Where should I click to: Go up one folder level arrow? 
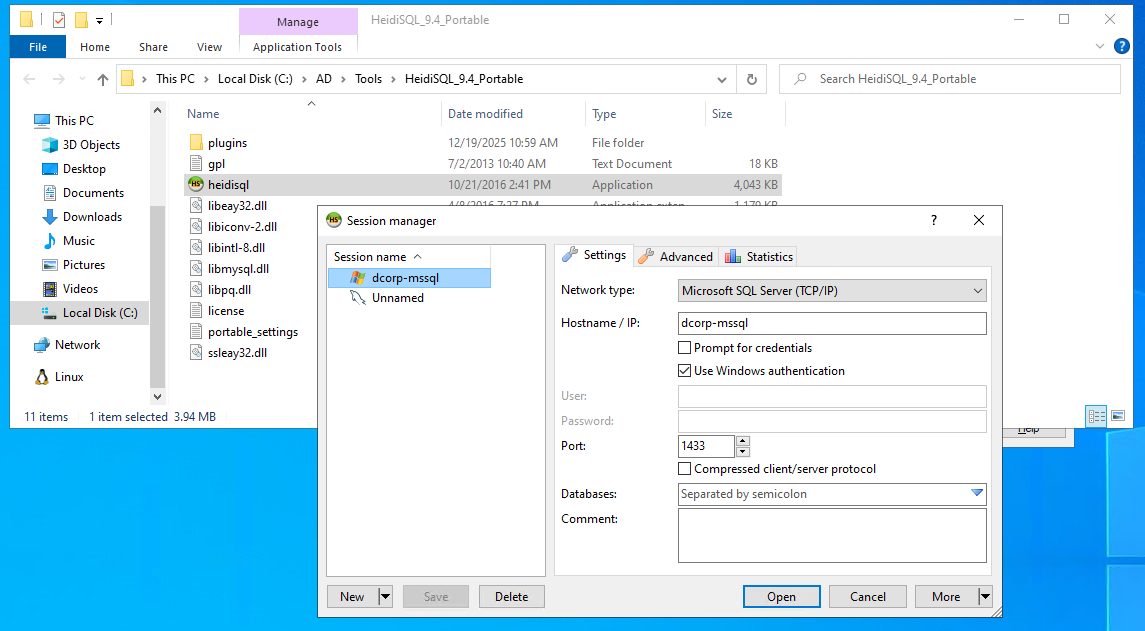point(103,79)
